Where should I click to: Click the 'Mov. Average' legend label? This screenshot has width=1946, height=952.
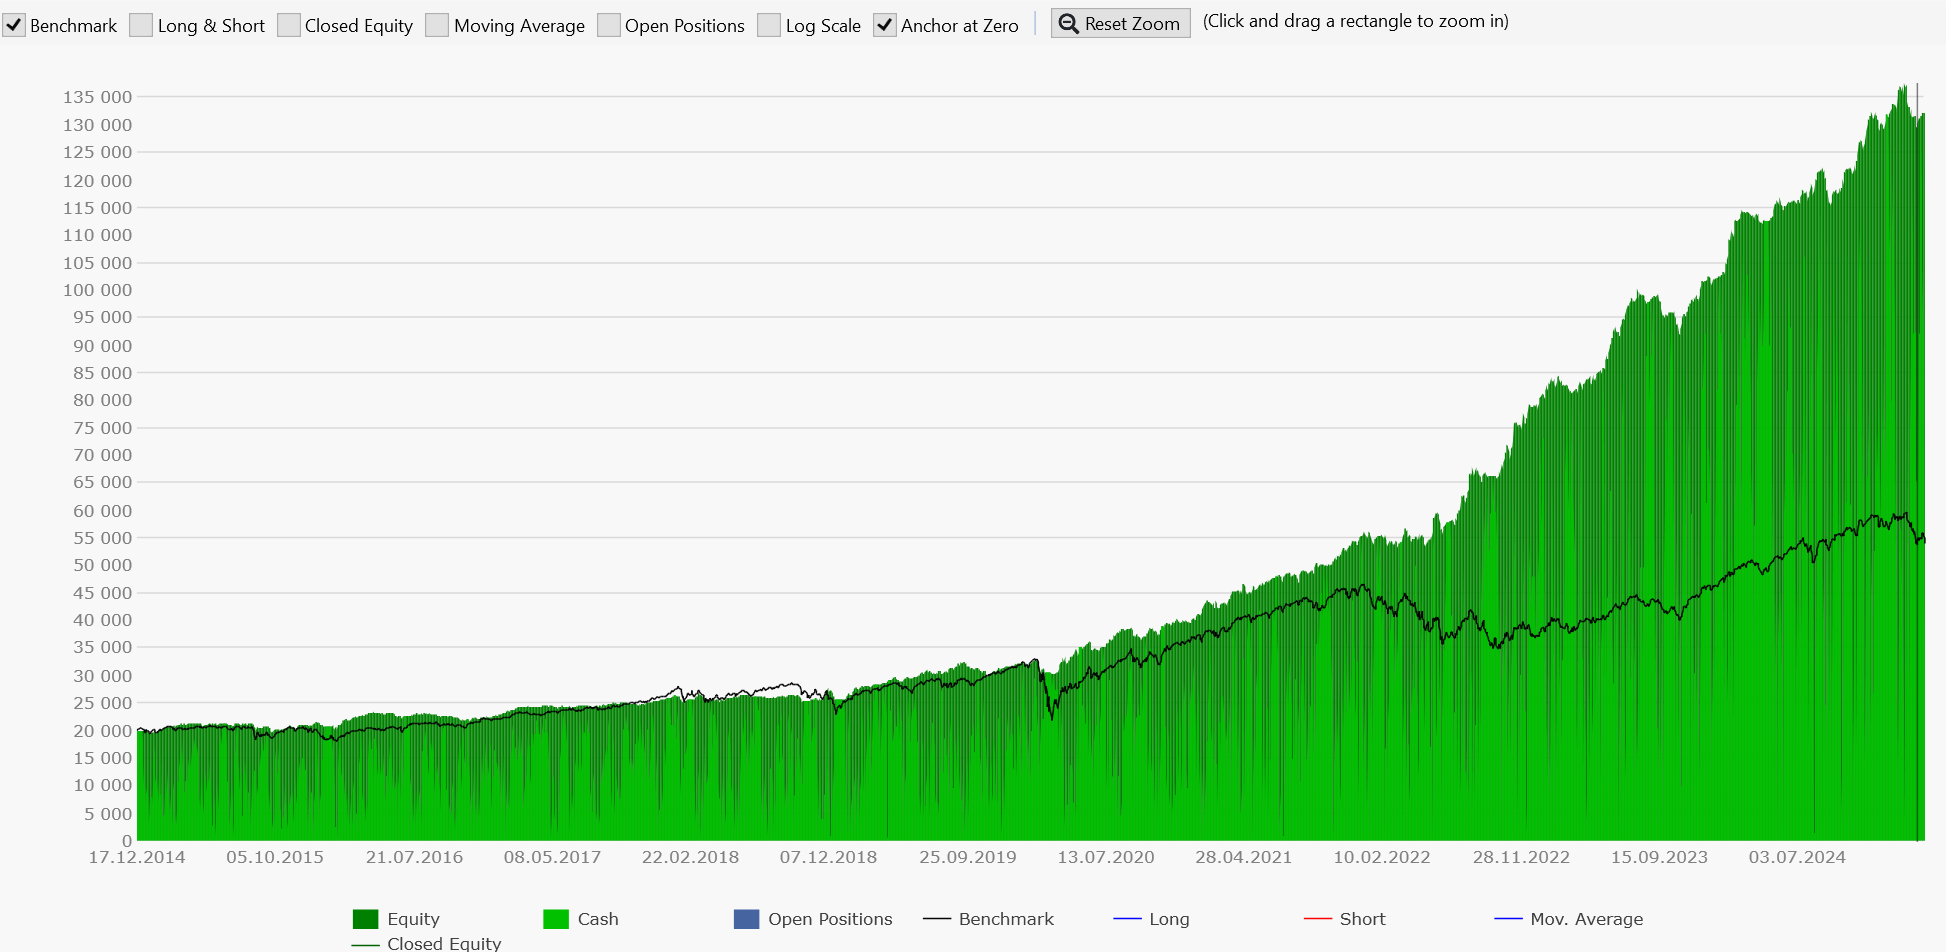point(1586,919)
